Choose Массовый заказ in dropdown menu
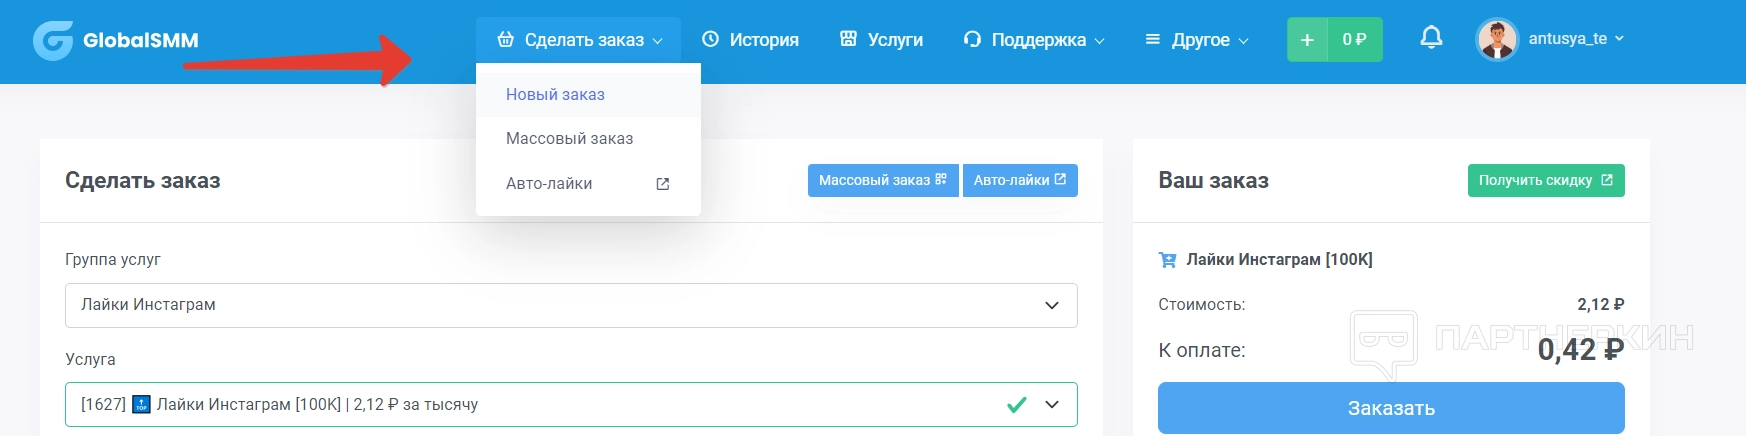 click(569, 139)
